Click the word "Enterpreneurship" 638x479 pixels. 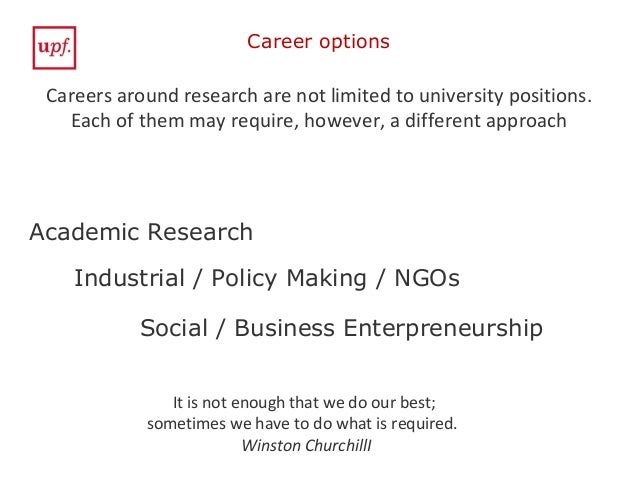(443, 328)
